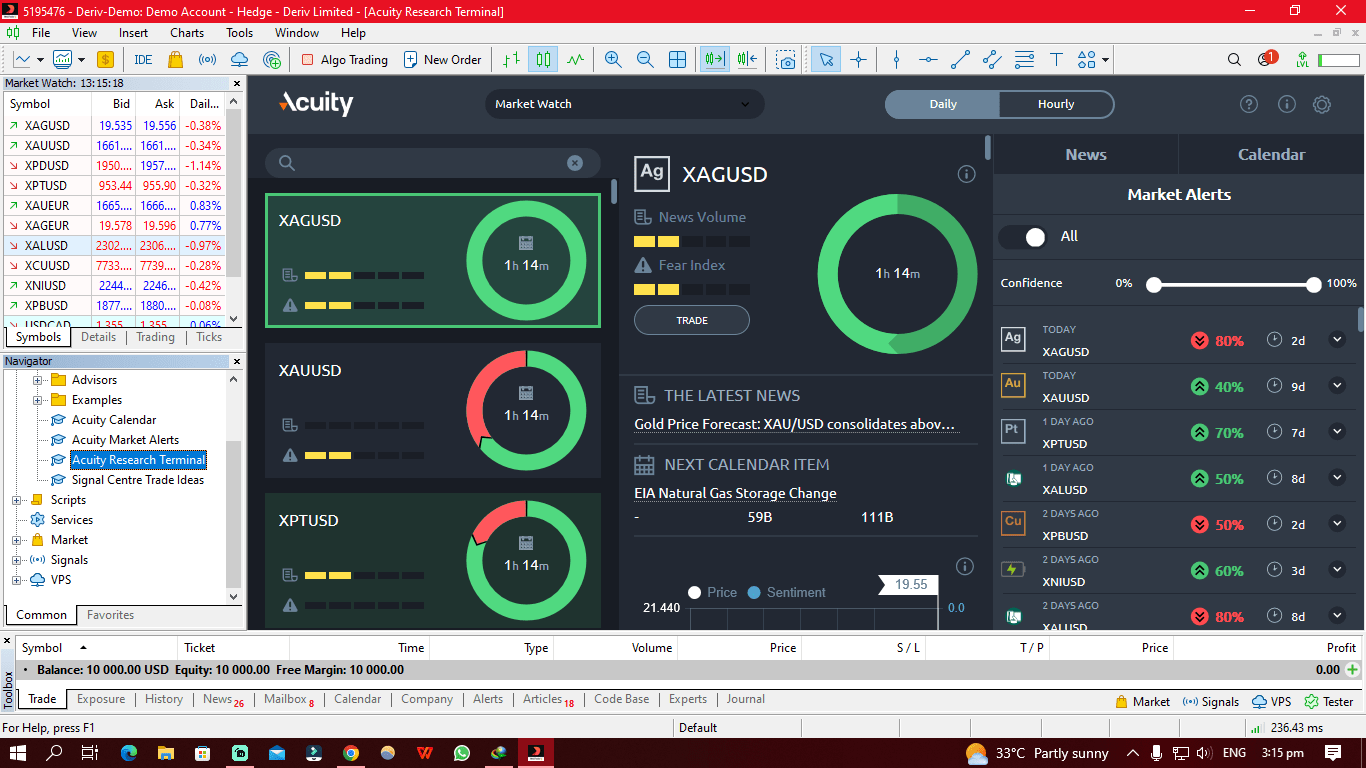The height and width of the screenshot is (768, 1366).
Task: Switch to line chart type
Action: click(x=575, y=60)
